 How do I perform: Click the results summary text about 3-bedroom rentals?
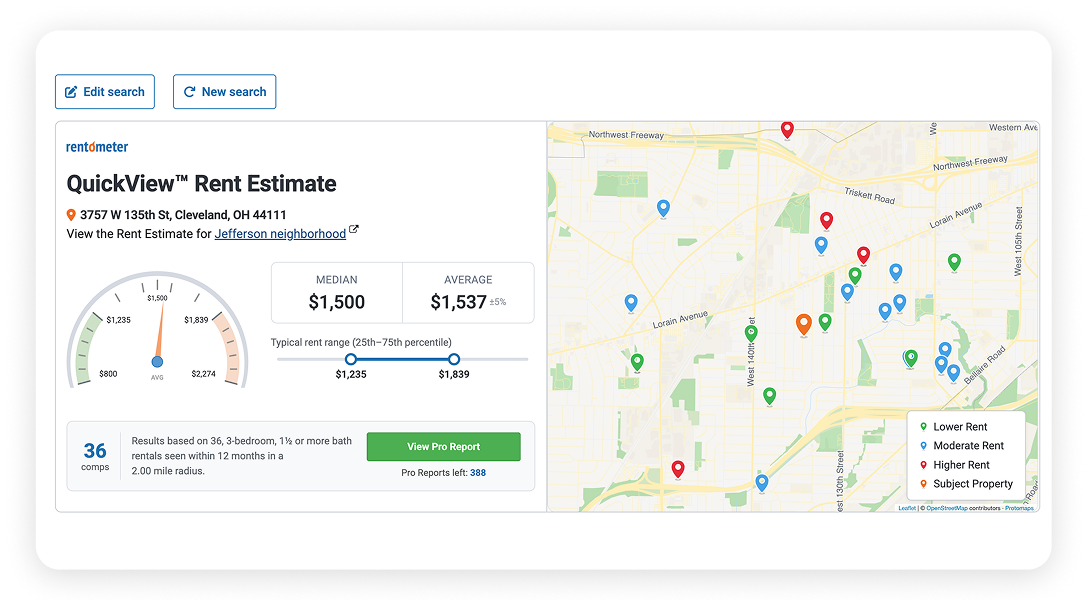pos(241,456)
